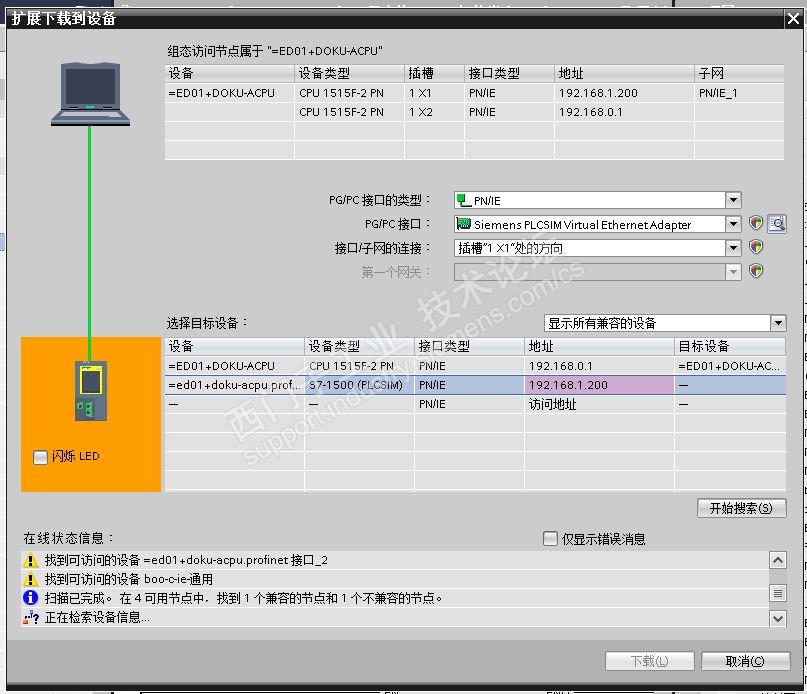Viewport: 807px width, 694px height.
Task: Open the 接口/子网的连接 dropdown
Action: (x=733, y=248)
